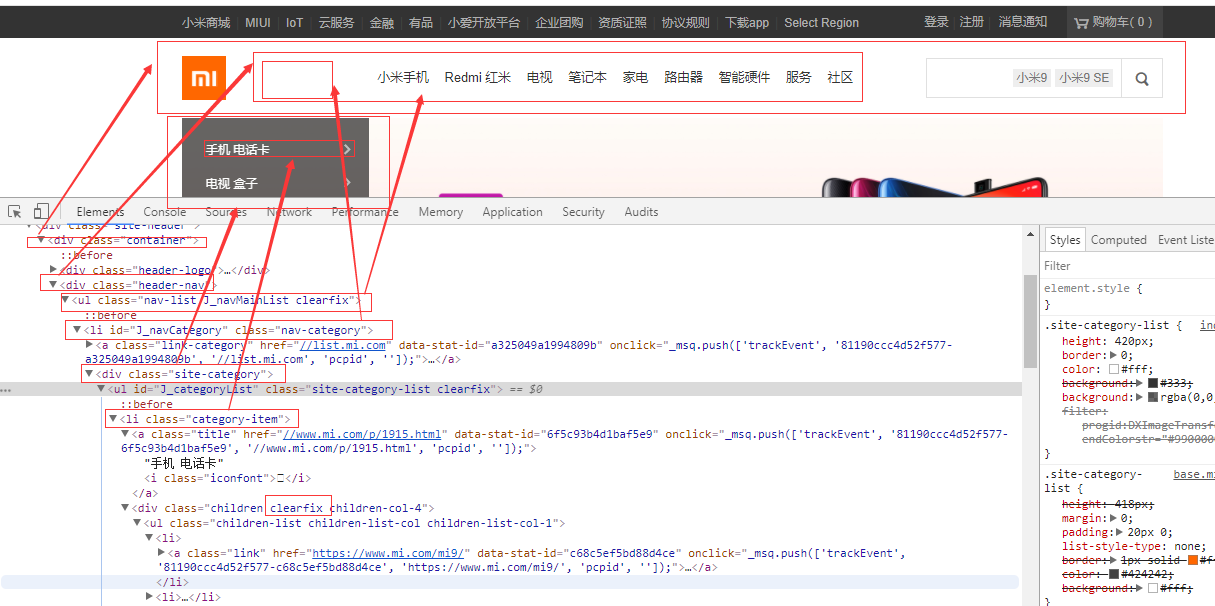This screenshot has height=606, width=1215.
Task: Click the Elements panel vertical scrollbar
Action: (1030, 321)
